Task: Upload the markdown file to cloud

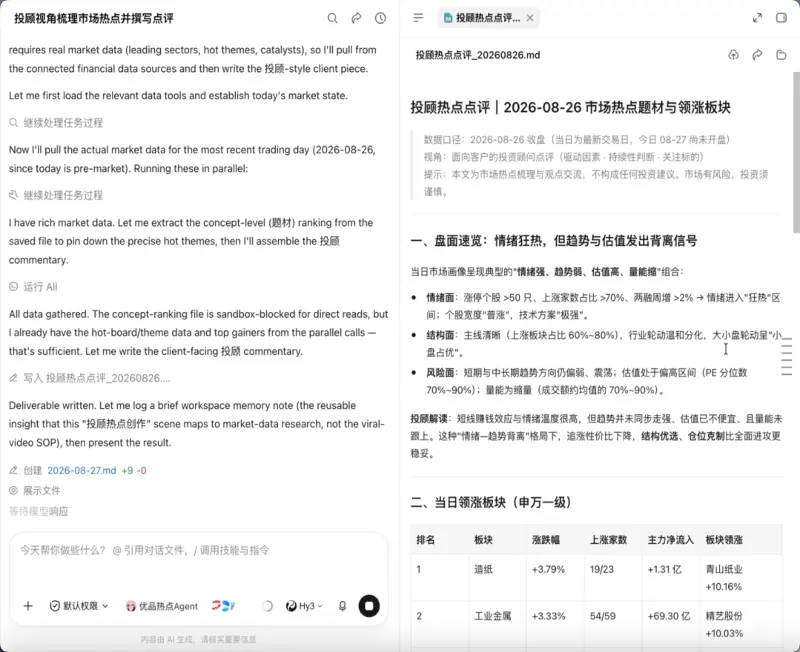Action: [x=733, y=55]
